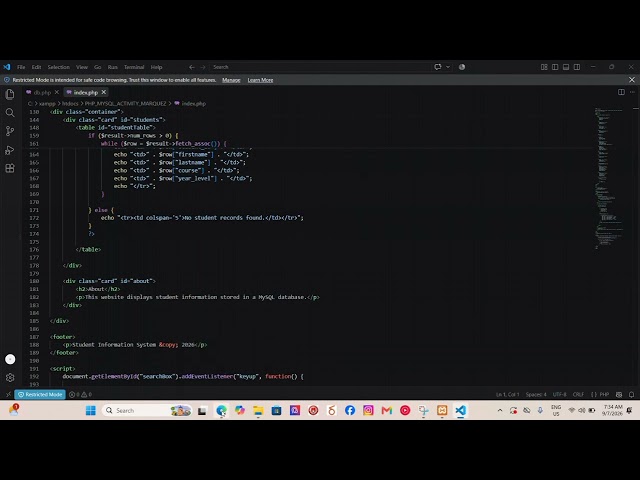Go back with the navigation arrow

pyautogui.click(x=191, y=67)
